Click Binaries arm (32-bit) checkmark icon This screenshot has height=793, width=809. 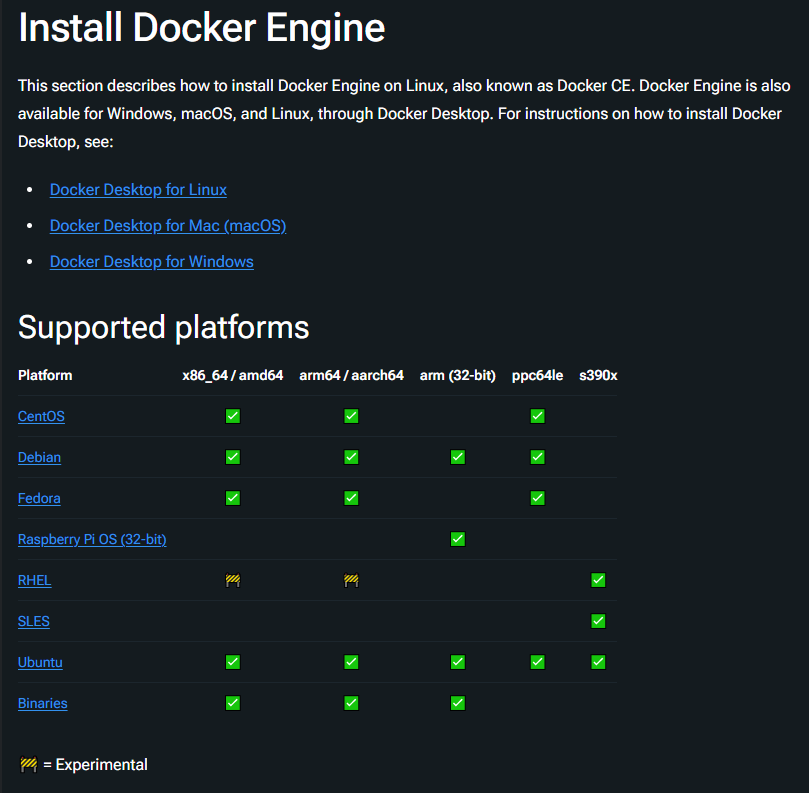click(458, 703)
